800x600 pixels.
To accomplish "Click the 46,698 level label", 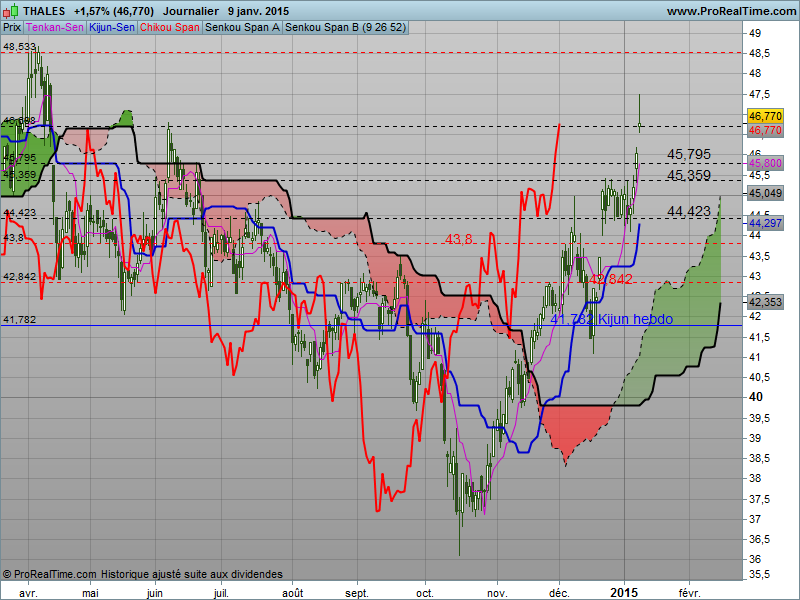I will coord(19,120).
